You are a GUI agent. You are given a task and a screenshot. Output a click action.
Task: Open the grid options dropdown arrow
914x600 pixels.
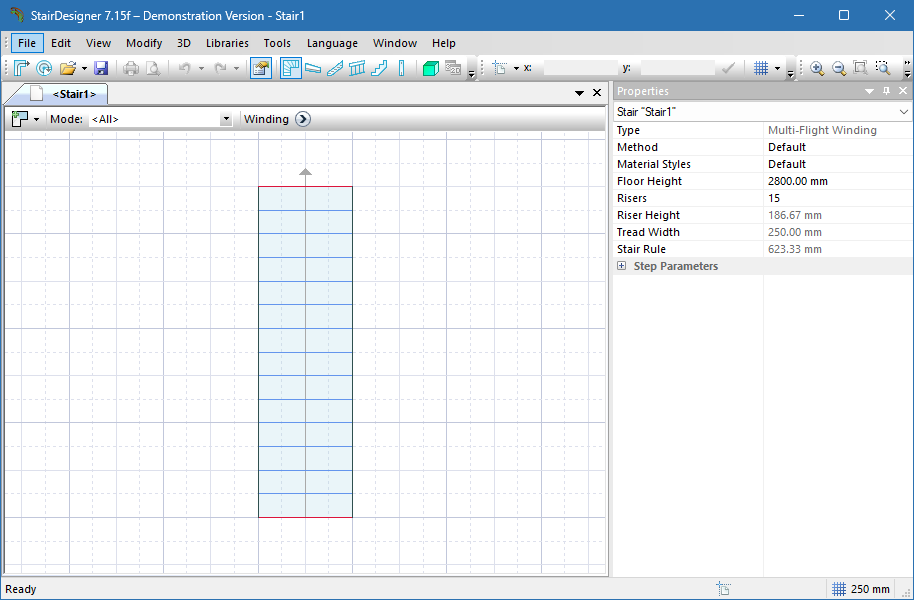pos(777,68)
